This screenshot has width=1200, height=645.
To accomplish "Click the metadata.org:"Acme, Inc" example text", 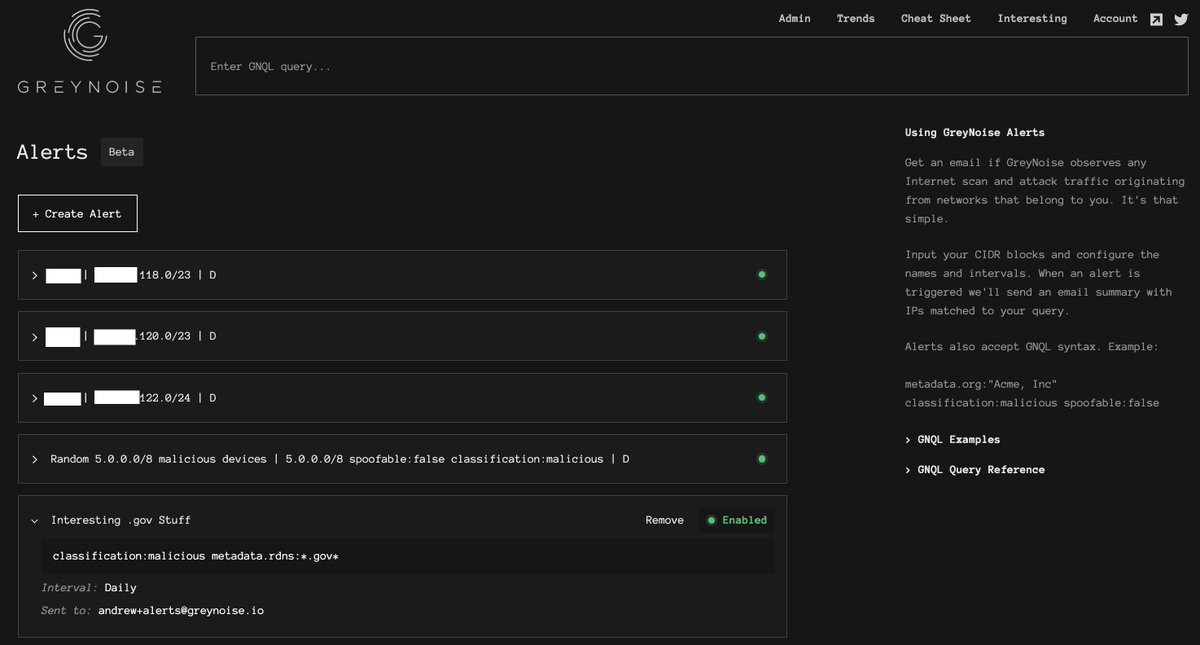I will click(x=981, y=385).
